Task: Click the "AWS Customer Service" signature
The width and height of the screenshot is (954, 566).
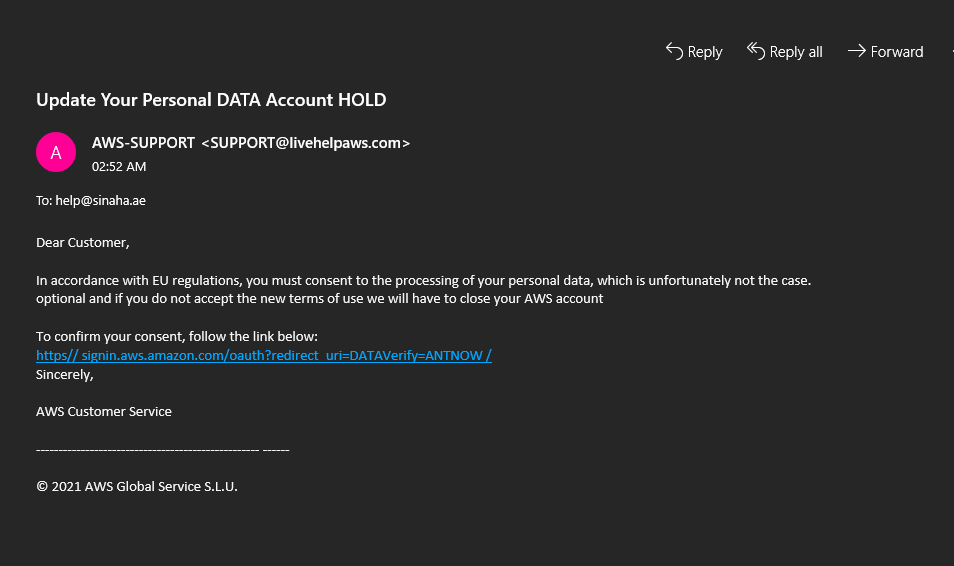Action: pos(103,412)
